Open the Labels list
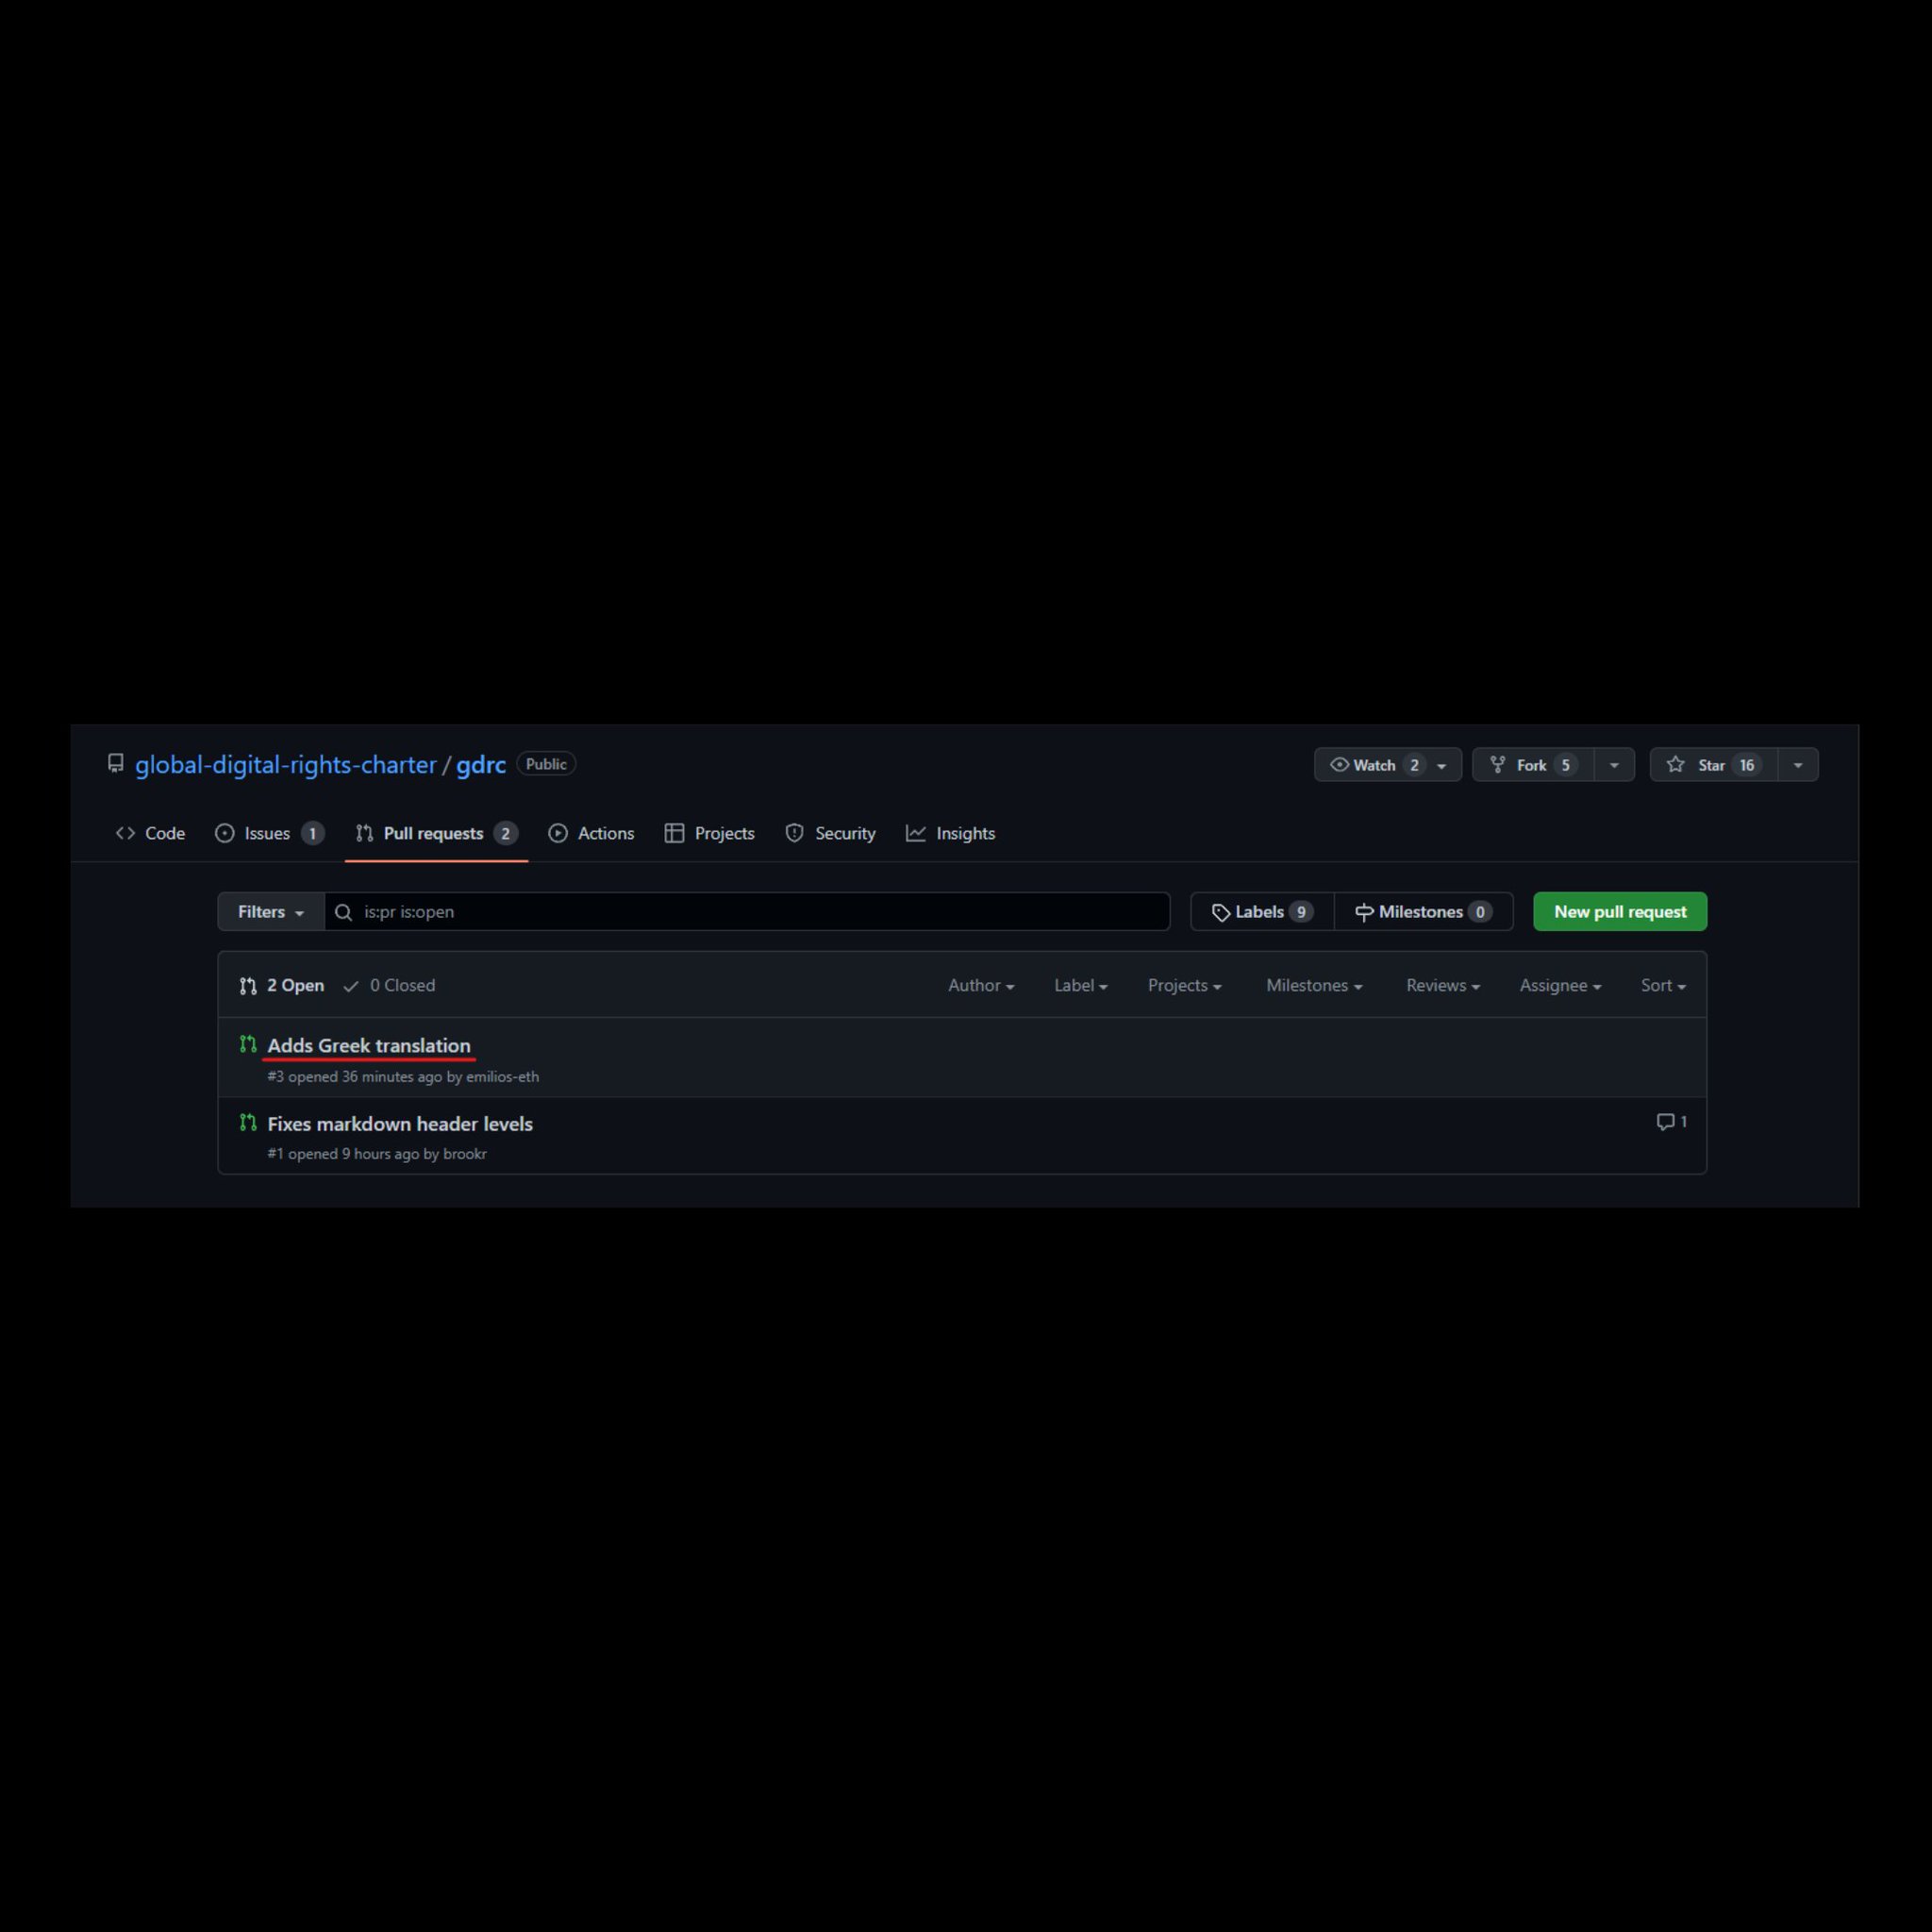Screen dimensions: 1932x1932 coord(1262,912)
